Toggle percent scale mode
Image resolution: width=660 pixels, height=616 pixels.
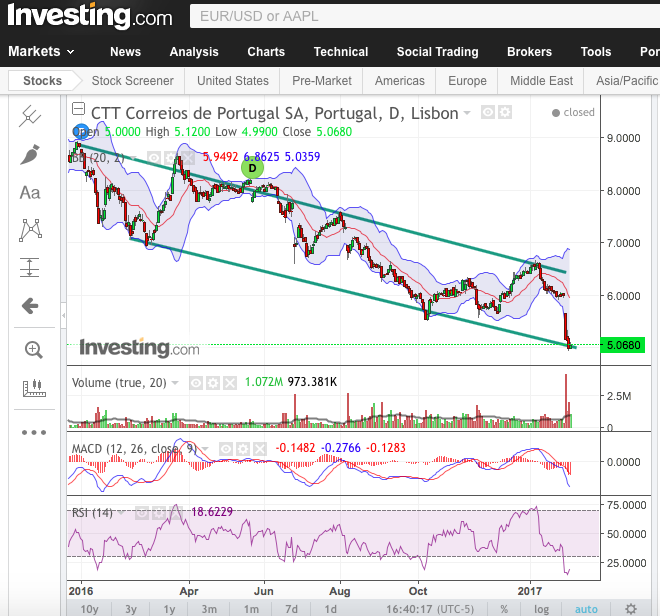[x=504, y=609]
